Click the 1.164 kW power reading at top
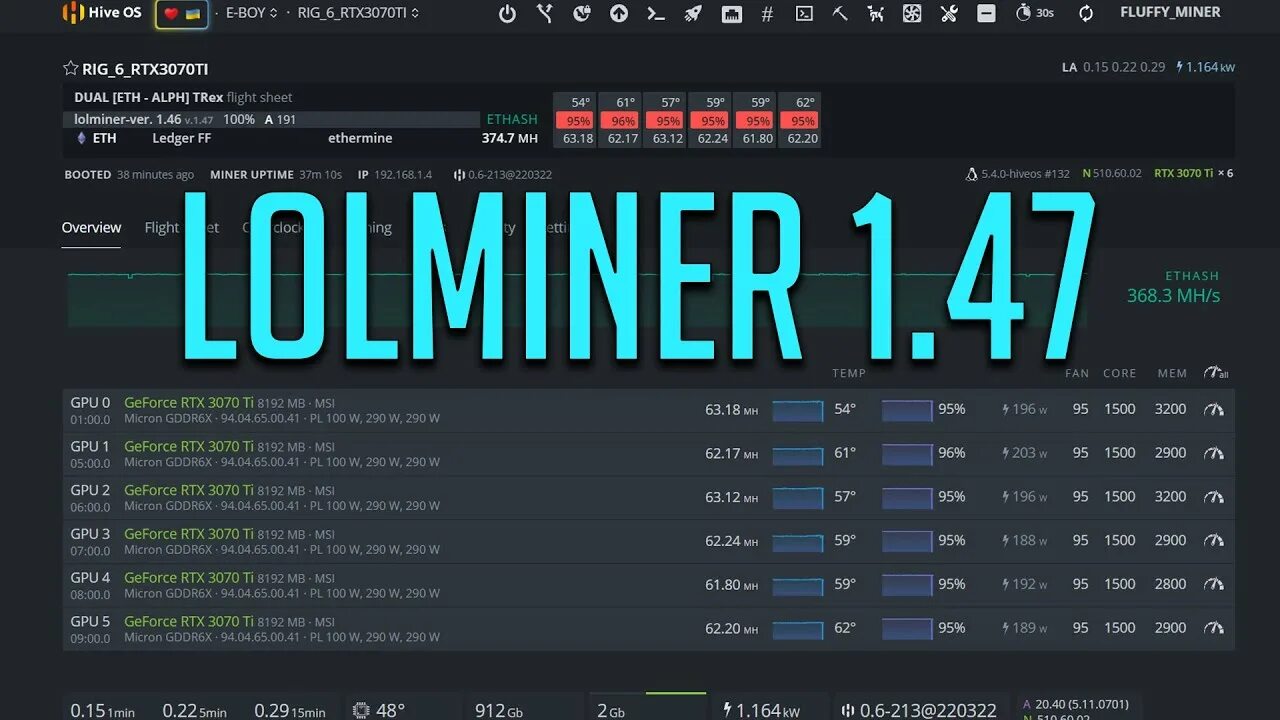1280x720 pixels. click(x=1205, y=67)
